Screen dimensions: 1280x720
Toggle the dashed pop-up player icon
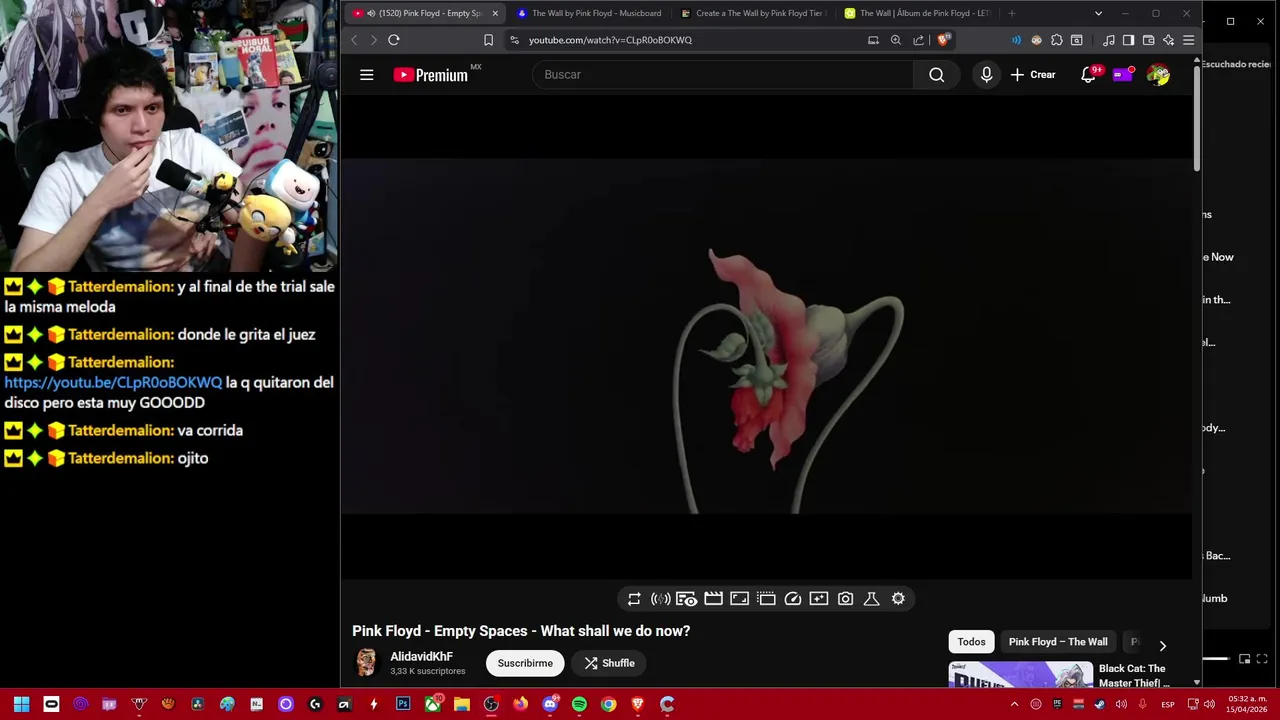[766, 599]
